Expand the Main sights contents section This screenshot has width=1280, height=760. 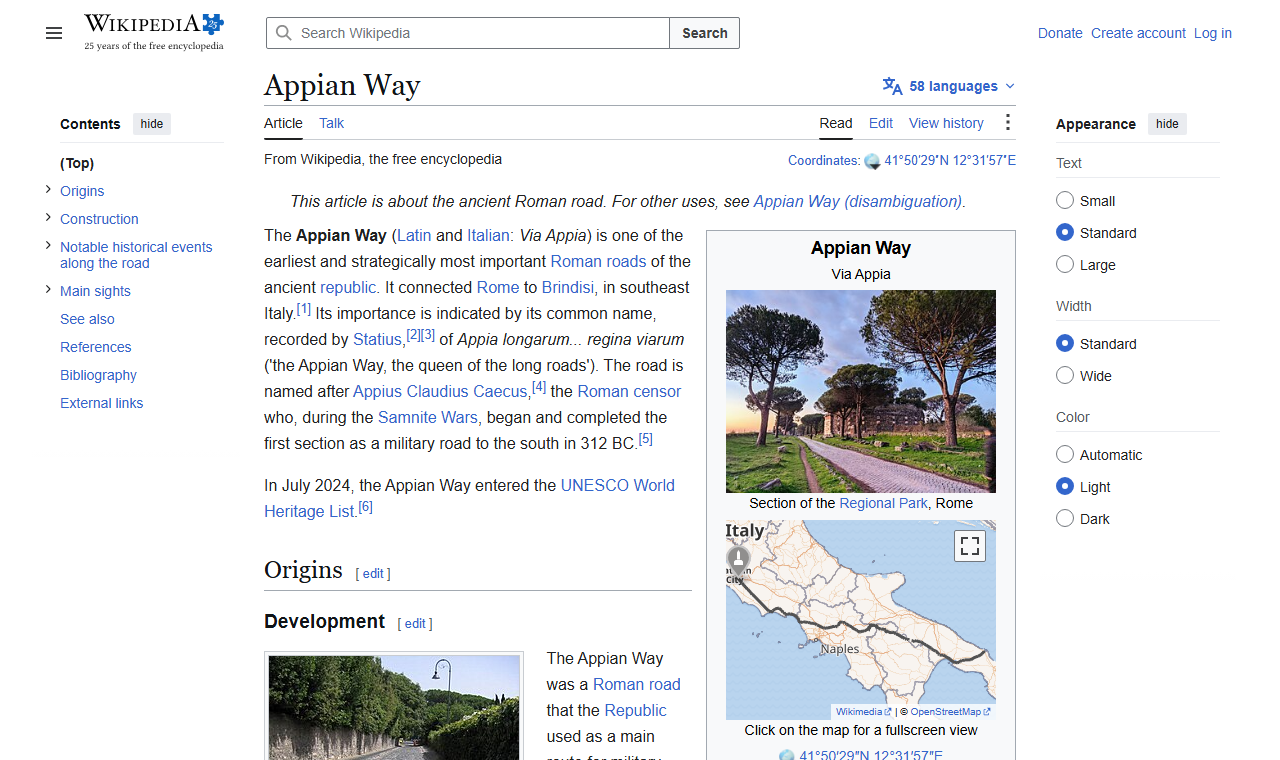pyautogui.click(x=48, y=289)
